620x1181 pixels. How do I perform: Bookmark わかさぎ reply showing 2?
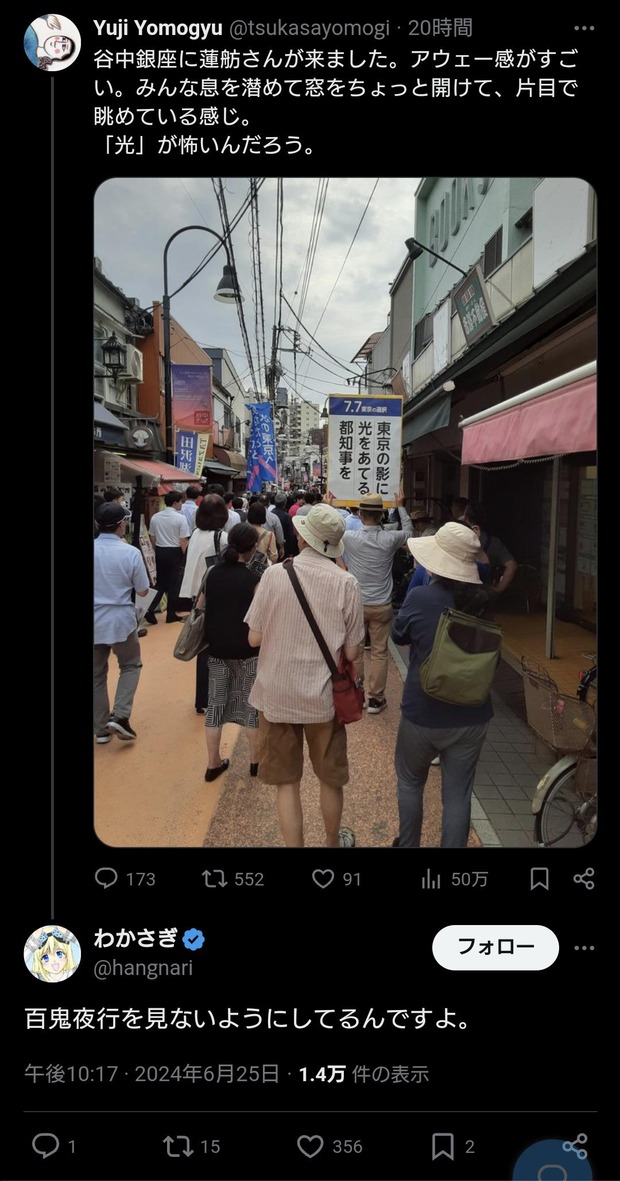(443, 1146)
